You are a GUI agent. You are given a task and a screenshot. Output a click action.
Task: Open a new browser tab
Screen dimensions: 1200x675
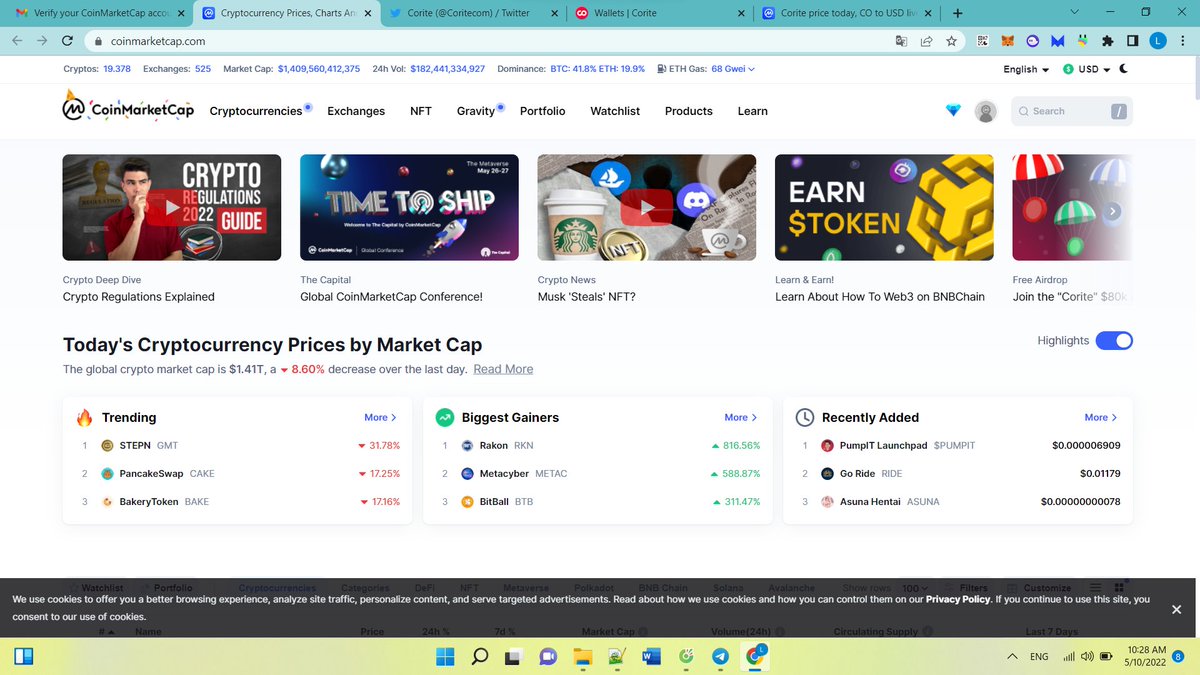(x=958, y=13)
